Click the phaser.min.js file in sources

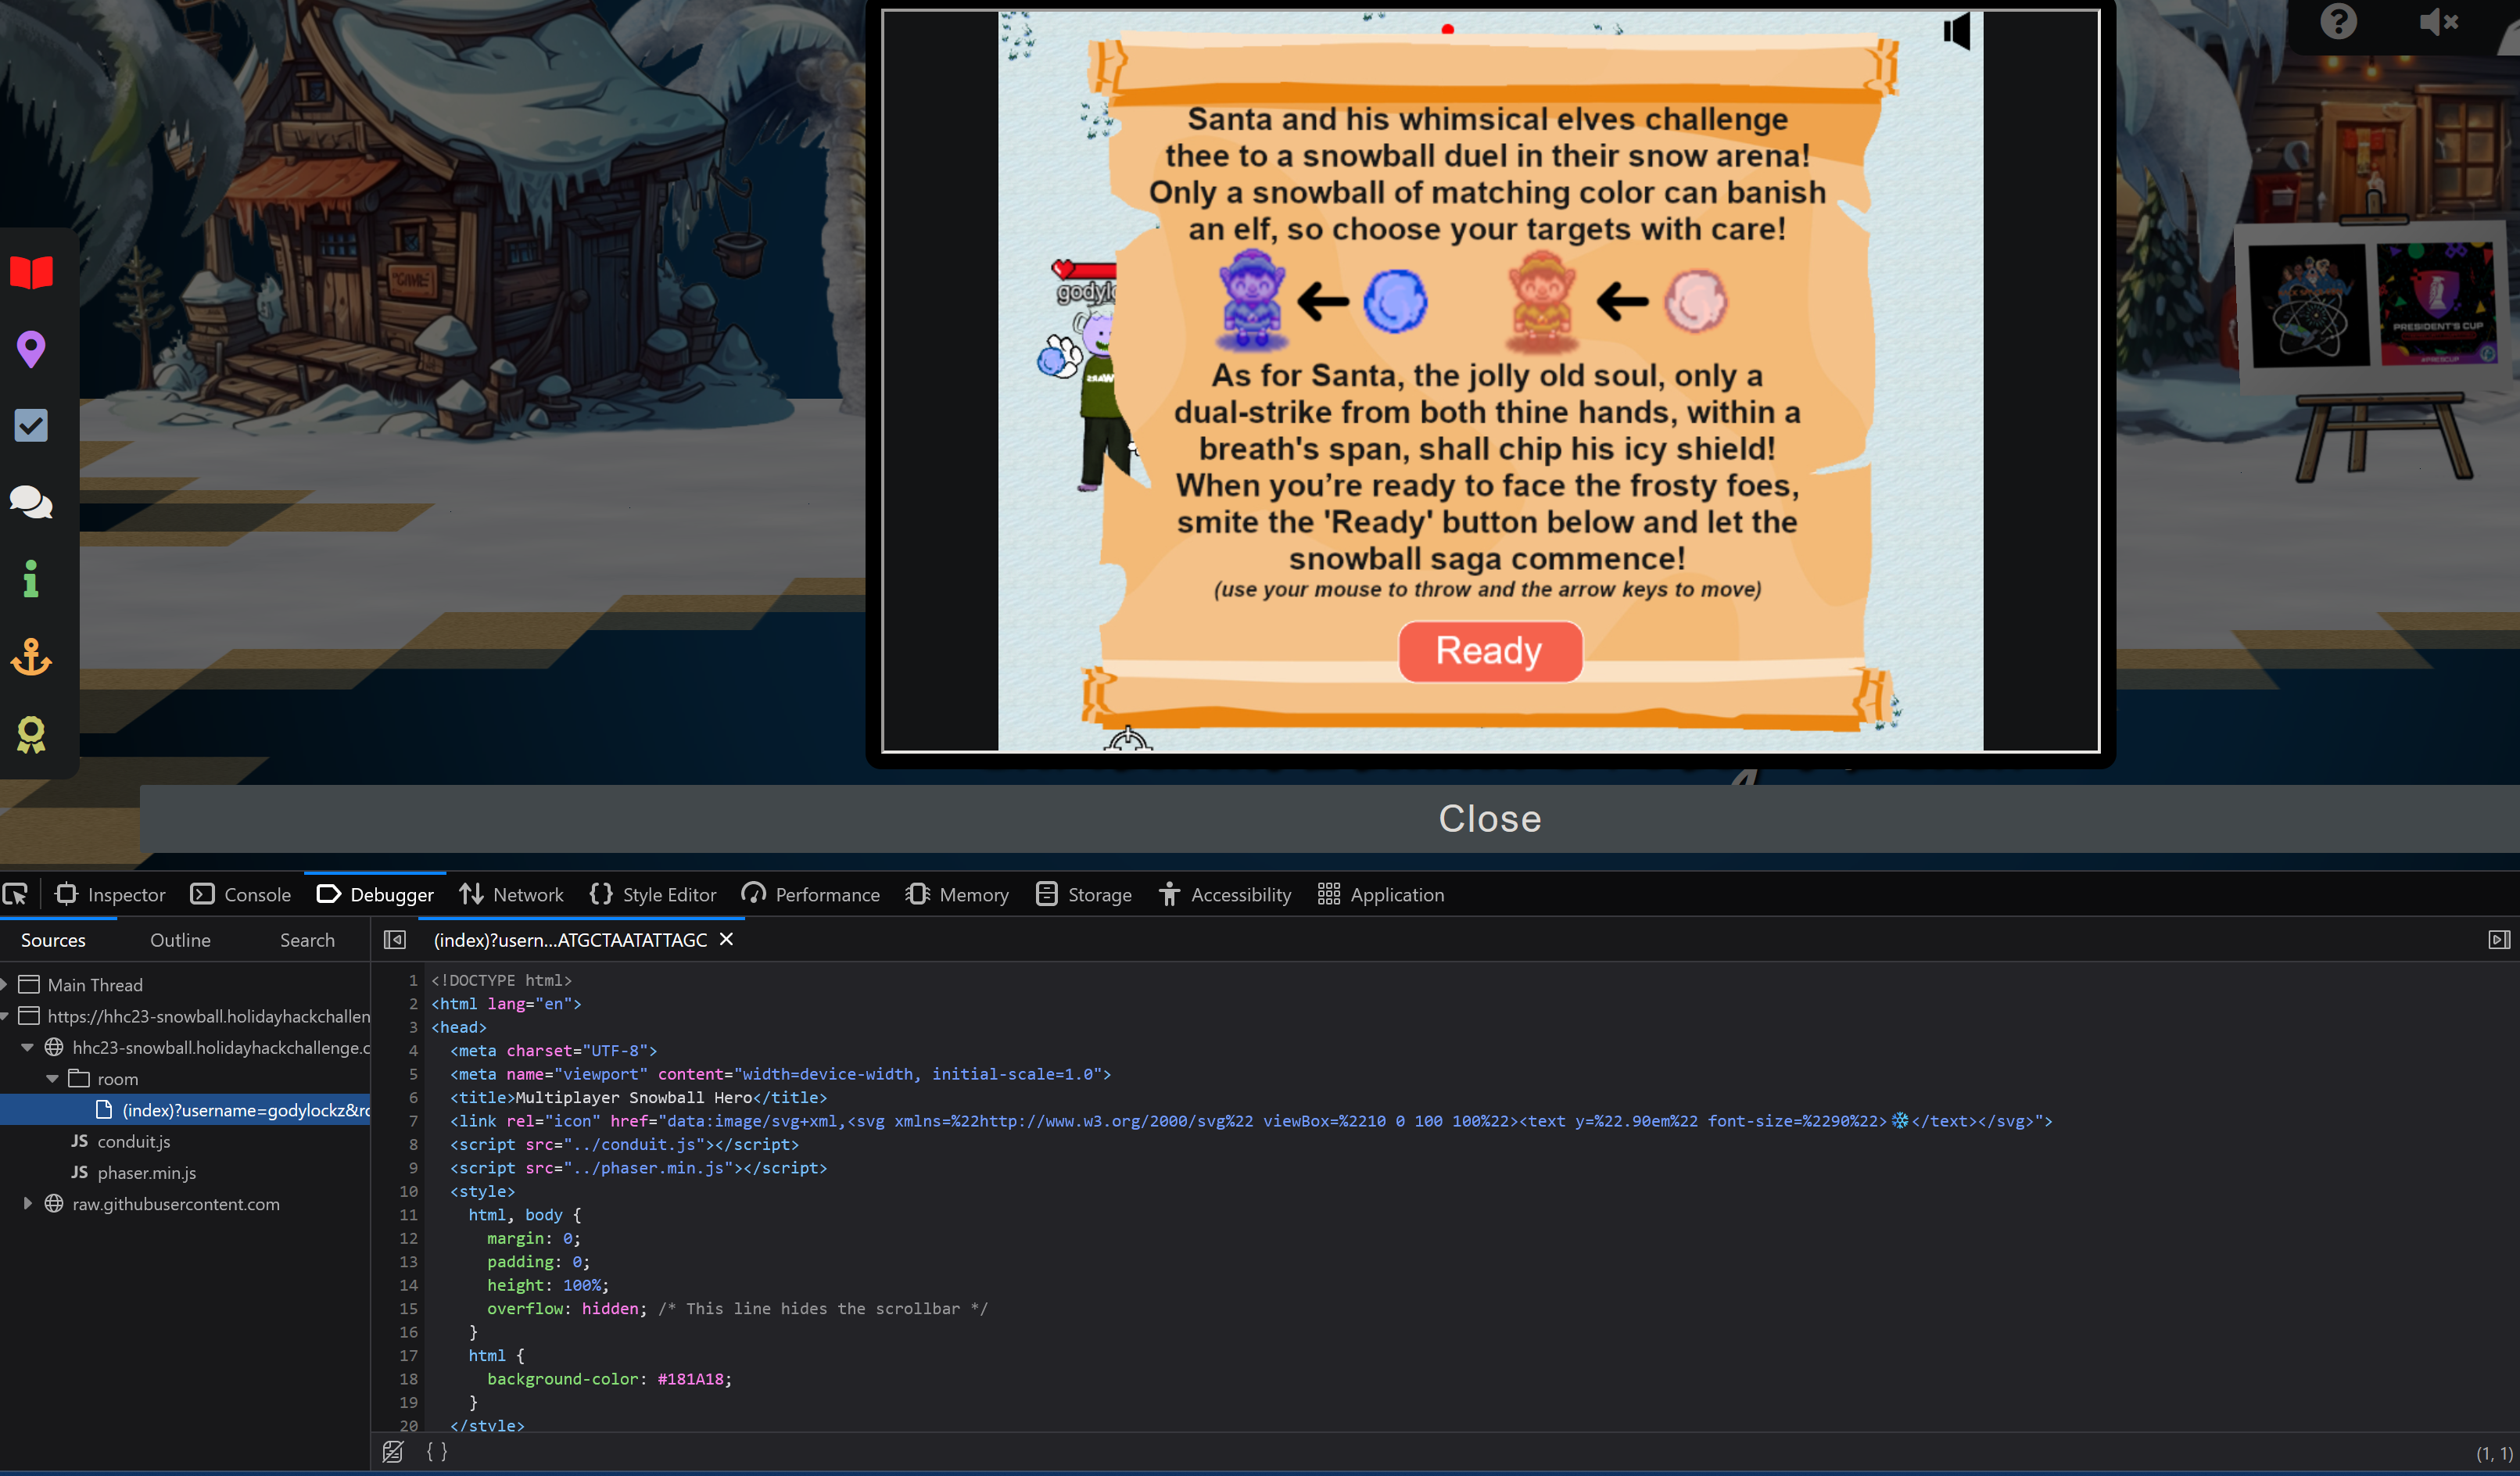pos(148,1172)
